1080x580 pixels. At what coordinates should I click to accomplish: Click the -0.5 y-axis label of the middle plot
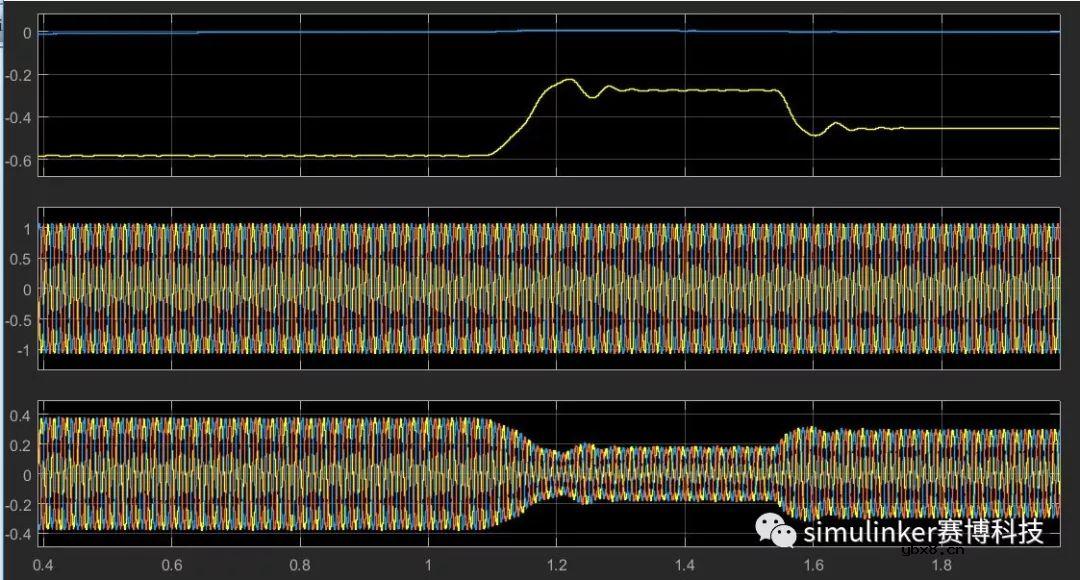(x=19, y=320)
